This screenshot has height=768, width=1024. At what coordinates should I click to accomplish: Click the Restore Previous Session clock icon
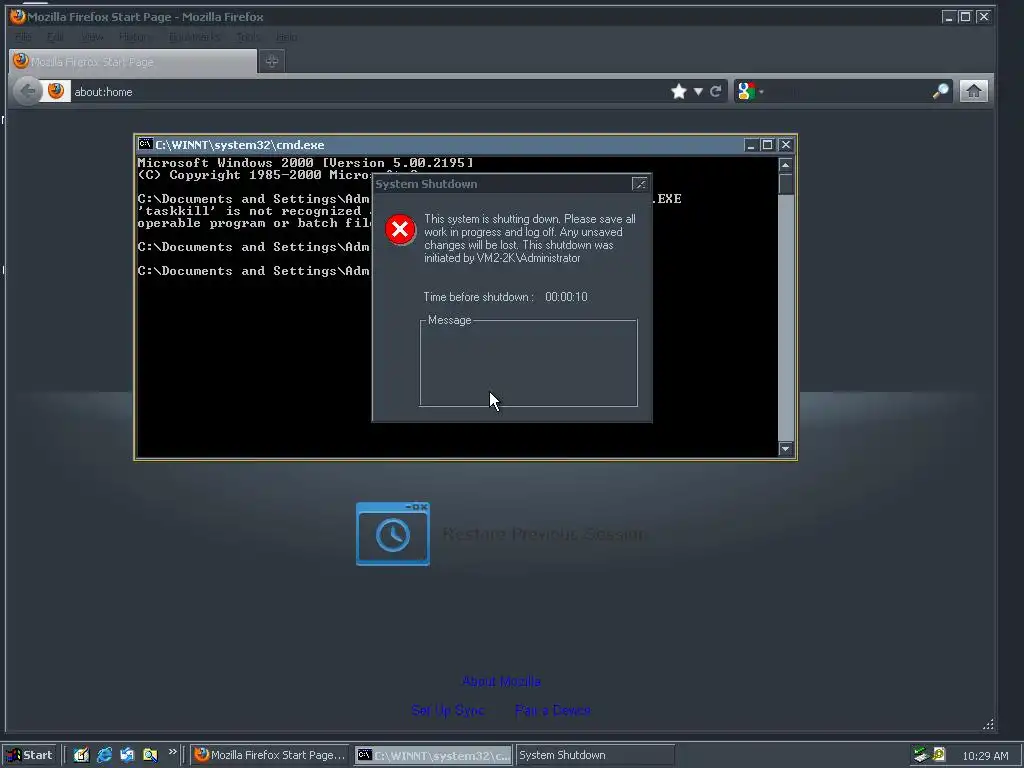393,534
